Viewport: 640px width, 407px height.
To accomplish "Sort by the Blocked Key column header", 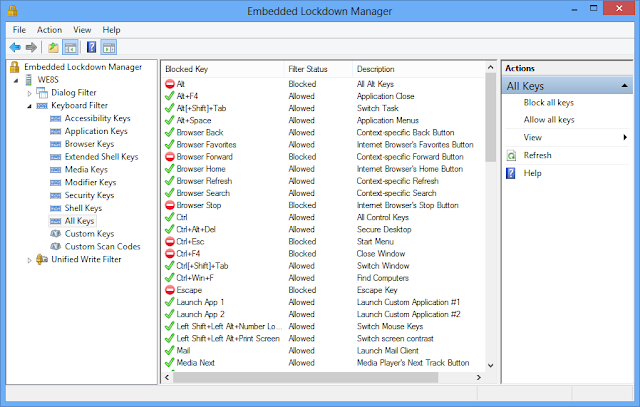I will click(222, 69).
